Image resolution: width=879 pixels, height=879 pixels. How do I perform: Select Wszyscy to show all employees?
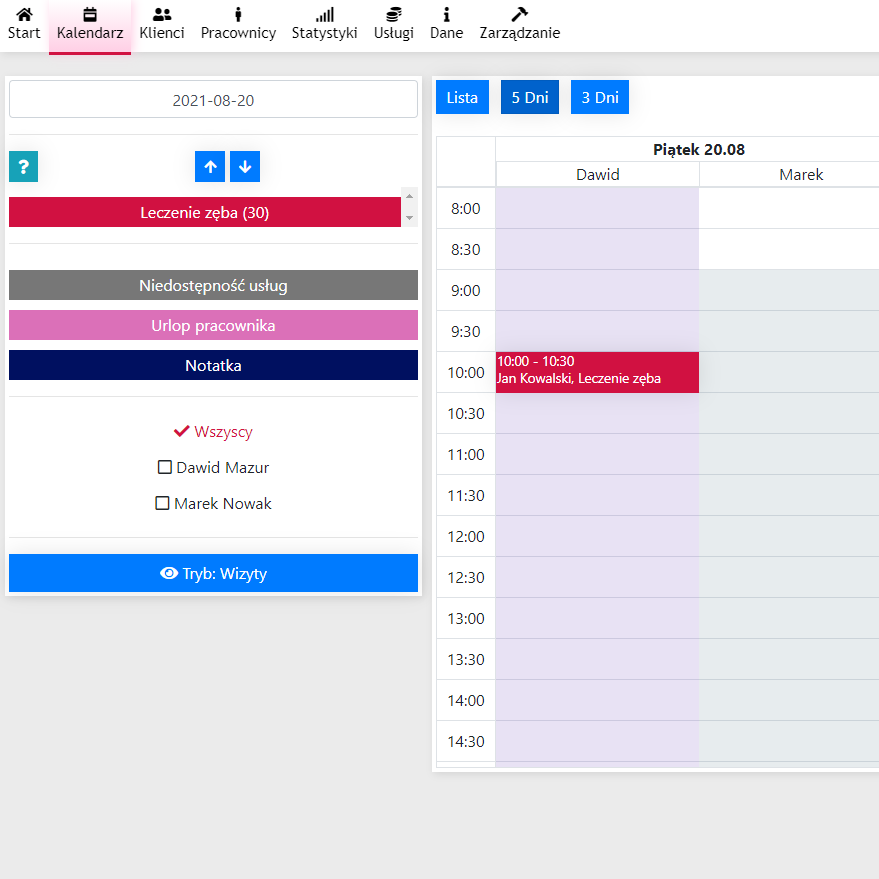[x=213, y=432]
